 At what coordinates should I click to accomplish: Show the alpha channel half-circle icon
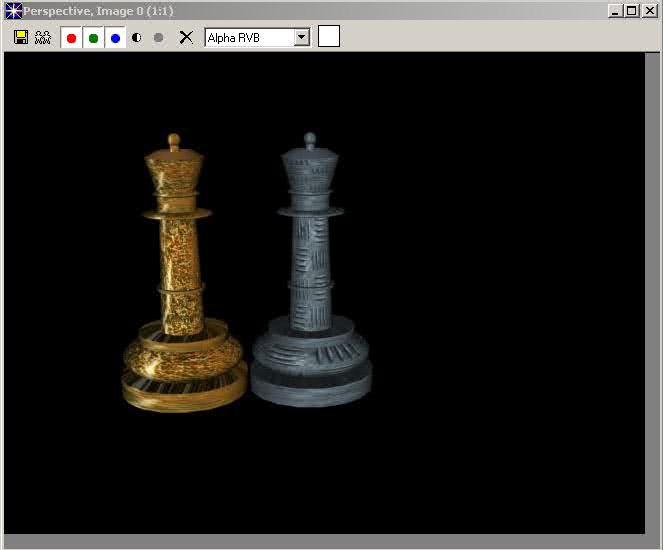[x=137, y=38]
